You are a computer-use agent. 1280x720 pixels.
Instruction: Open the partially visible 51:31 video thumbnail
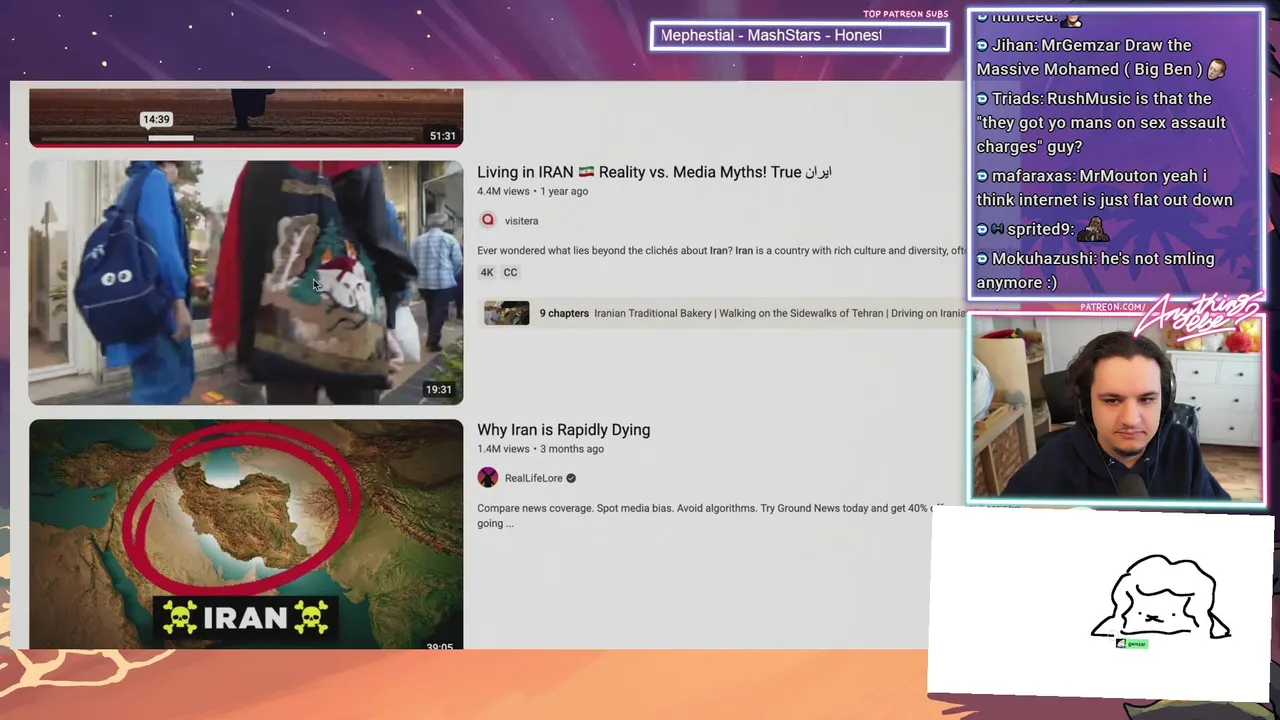(246, 117)
